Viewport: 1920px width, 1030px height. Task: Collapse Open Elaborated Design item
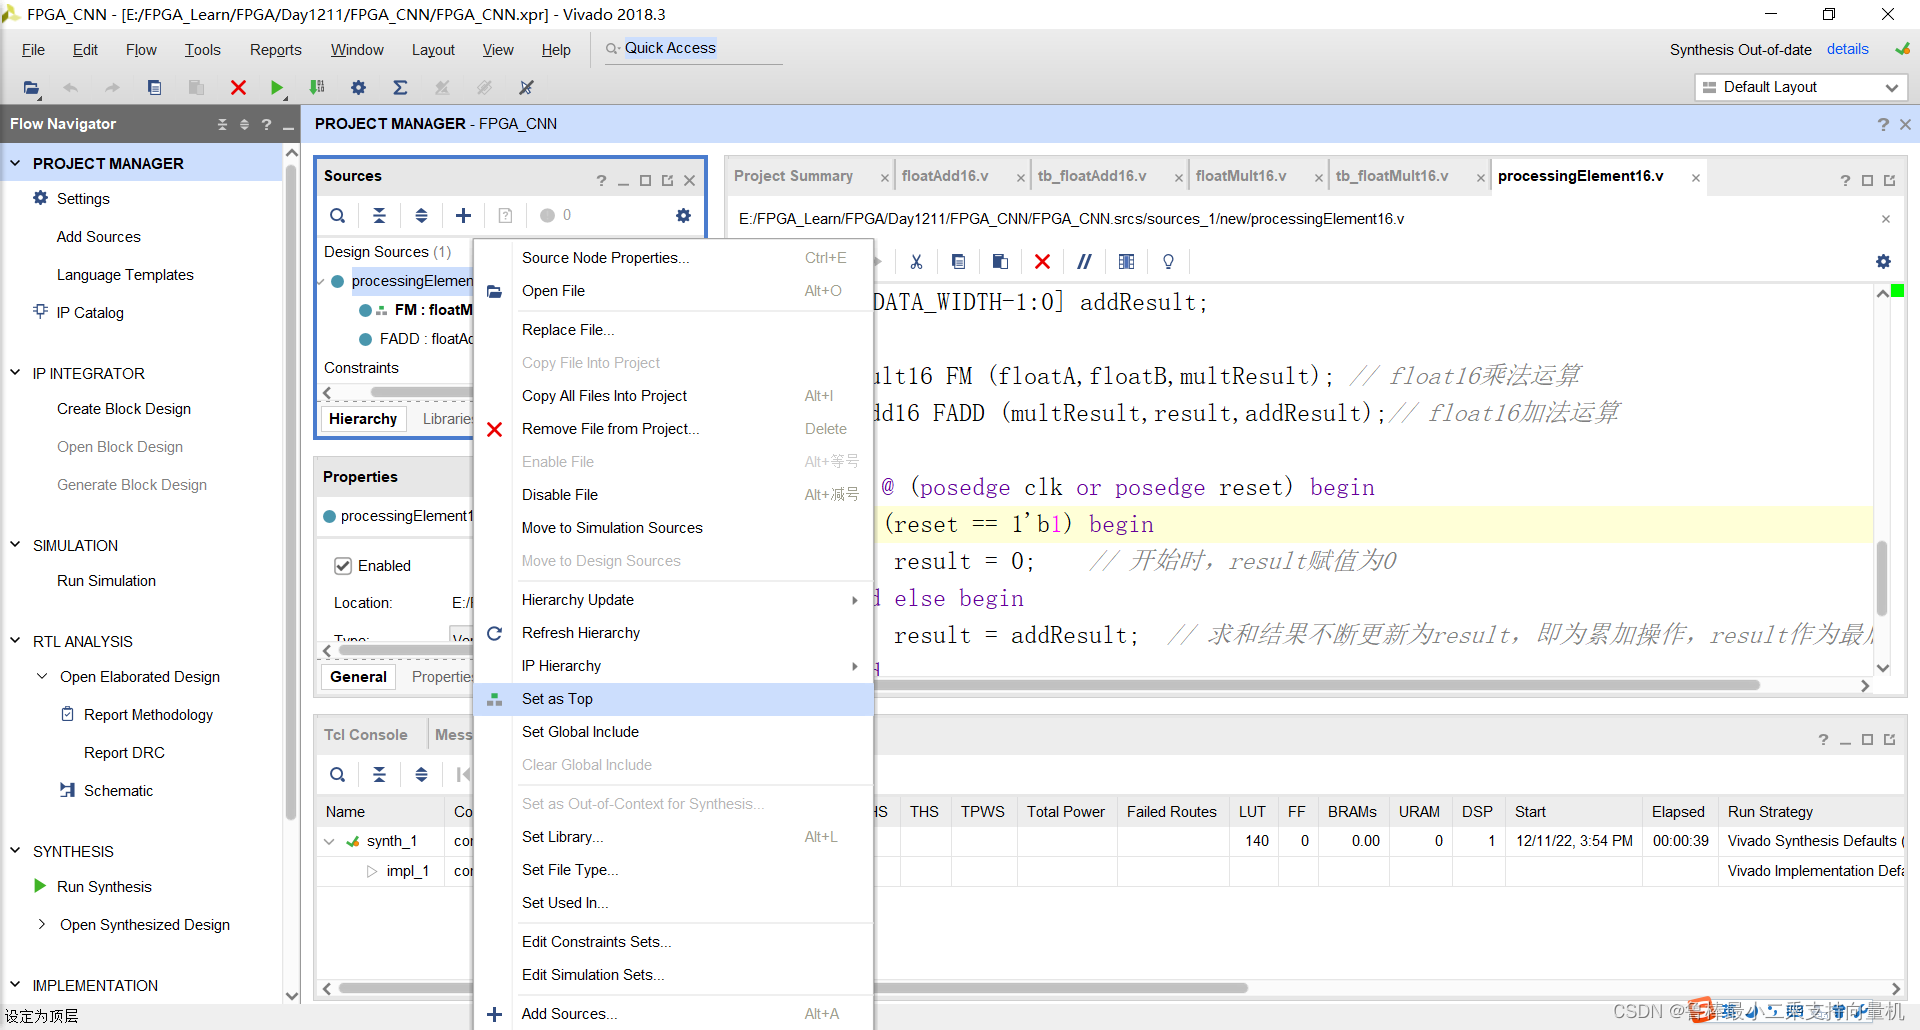(41, 676)
